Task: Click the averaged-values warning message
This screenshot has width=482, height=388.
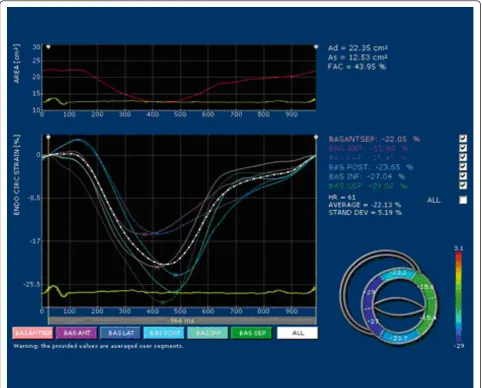Action: click(98, 346)
